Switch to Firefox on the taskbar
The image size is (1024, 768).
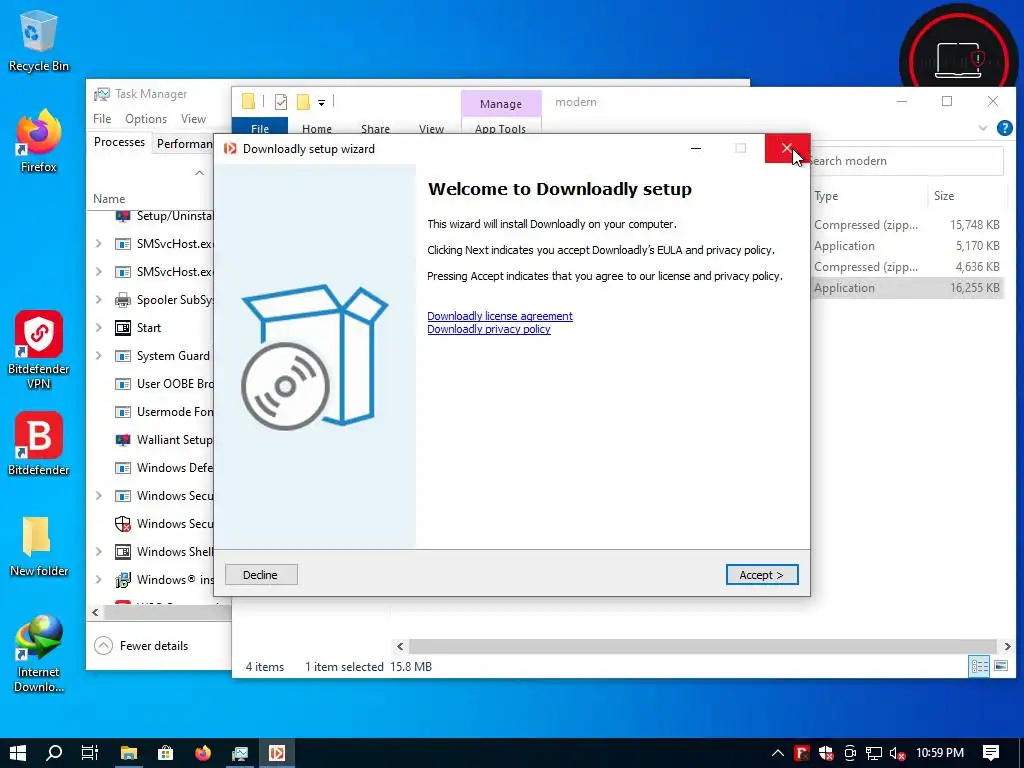[203, 753]
